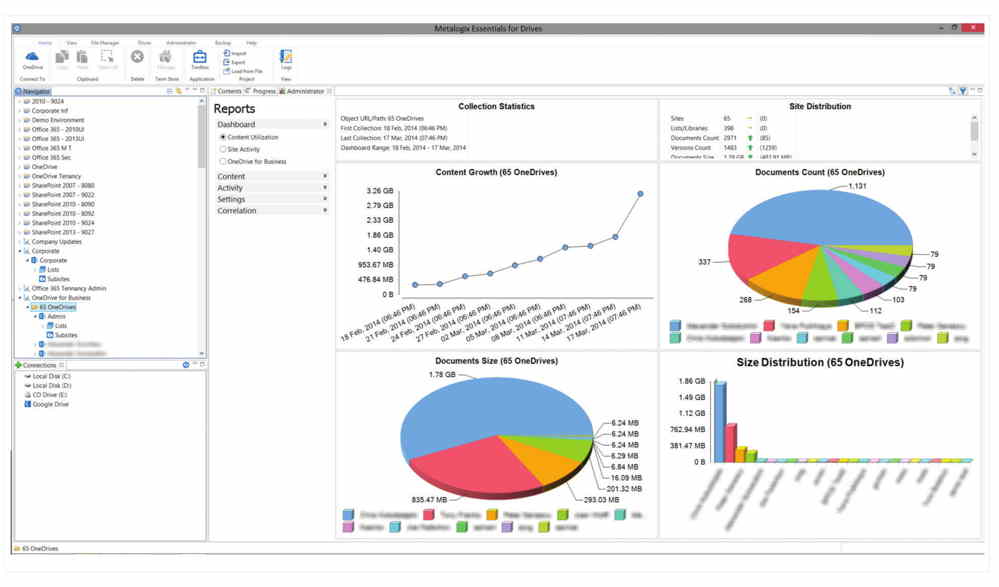The image size is (999, 587).
Task: Open the Logs view icon
Action: [286, 57]
